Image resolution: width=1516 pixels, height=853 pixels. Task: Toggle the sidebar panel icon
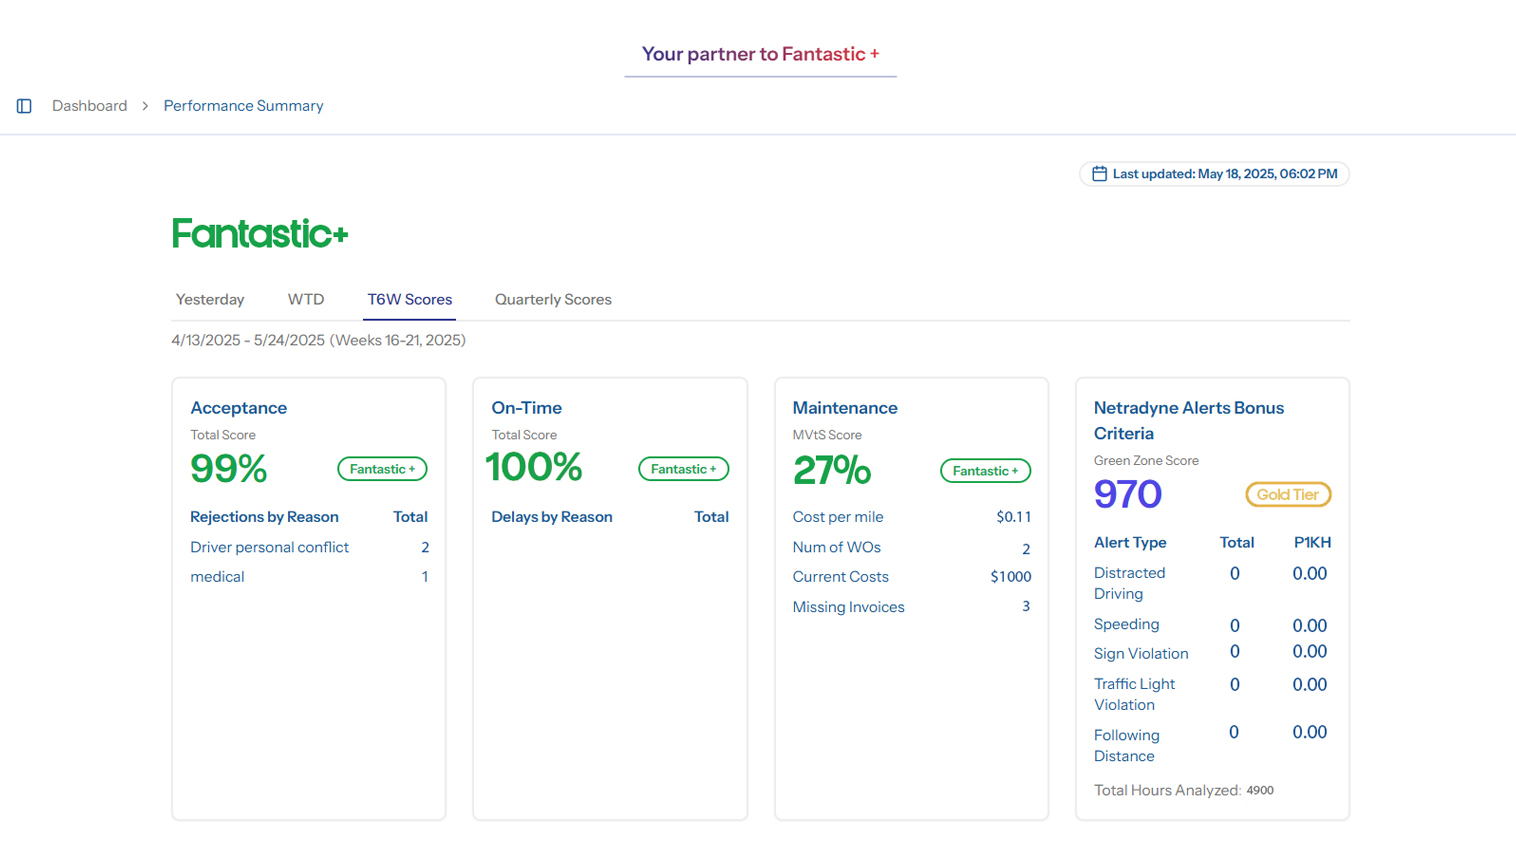(x=24, y=106)
